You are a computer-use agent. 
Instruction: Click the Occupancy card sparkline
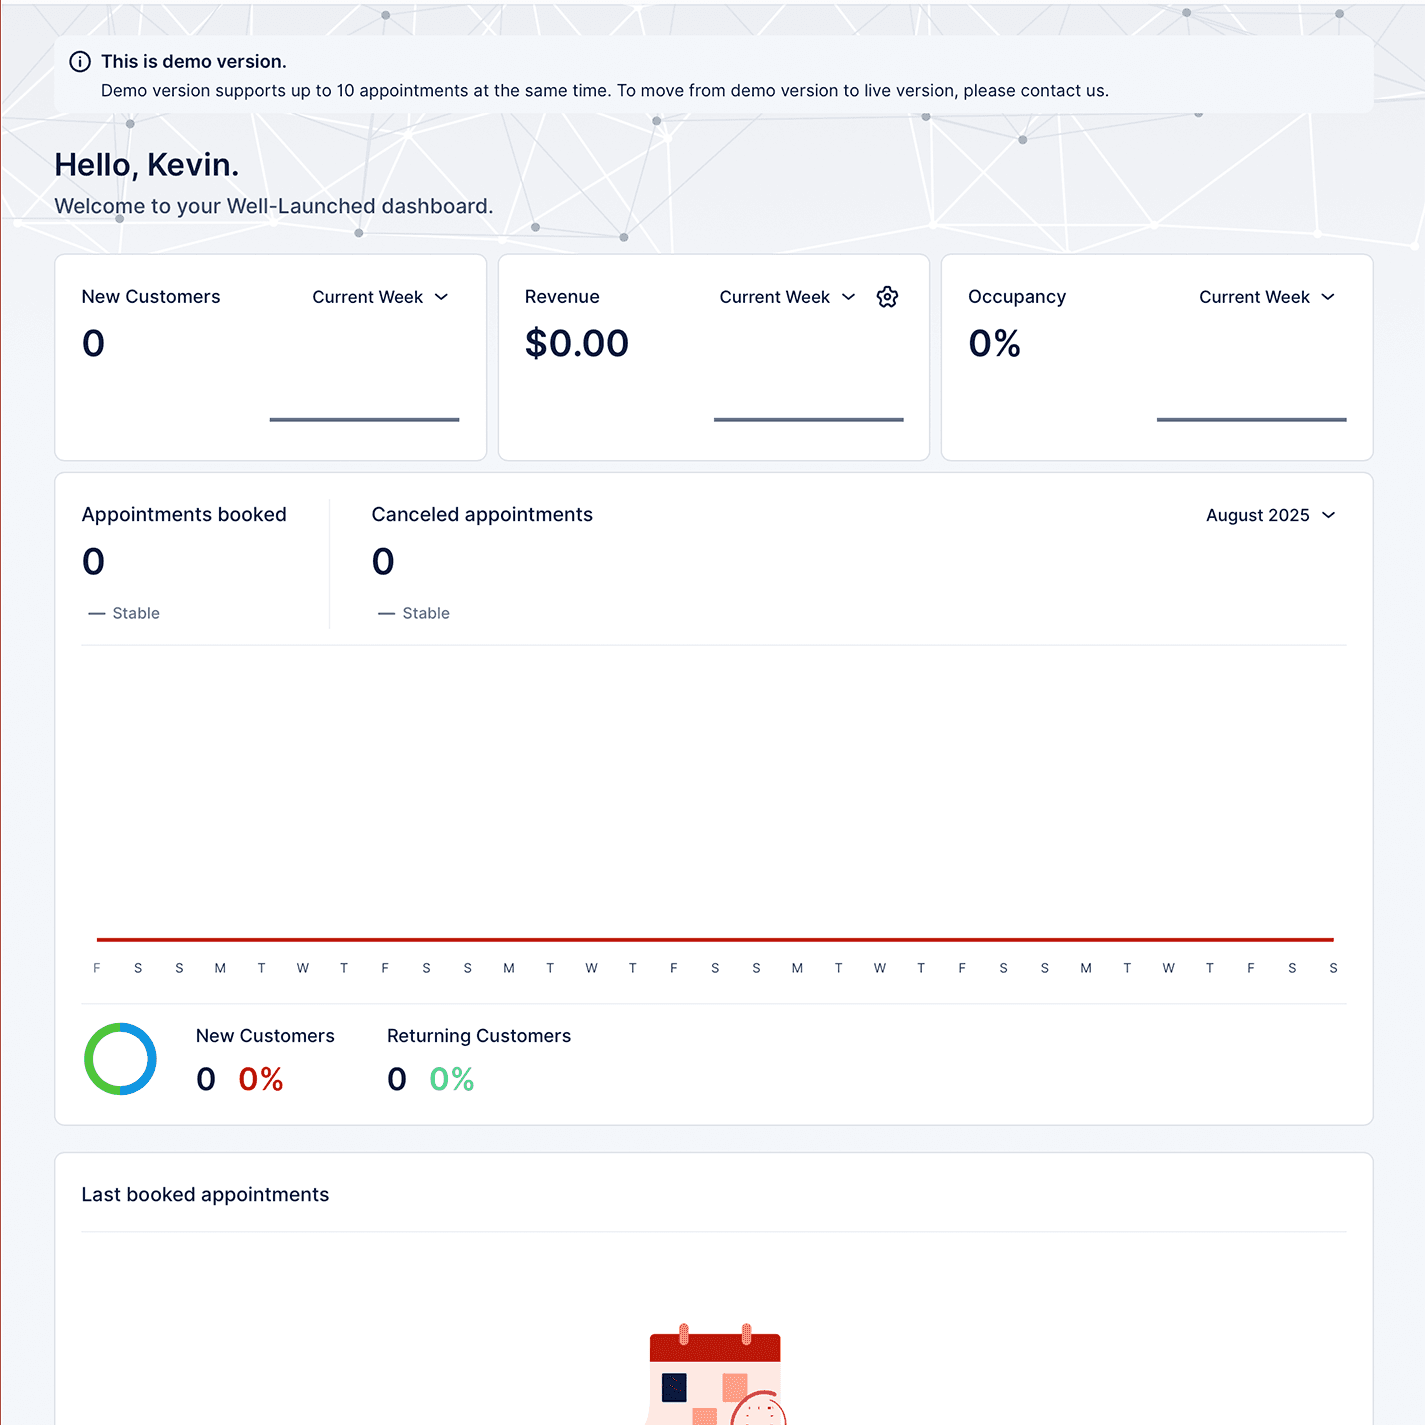point(1251,419)
